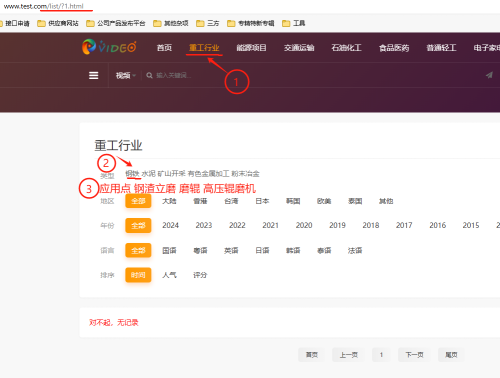
Task: Expand the 视频 search type dropdown
Action: [x=126, y=76]
